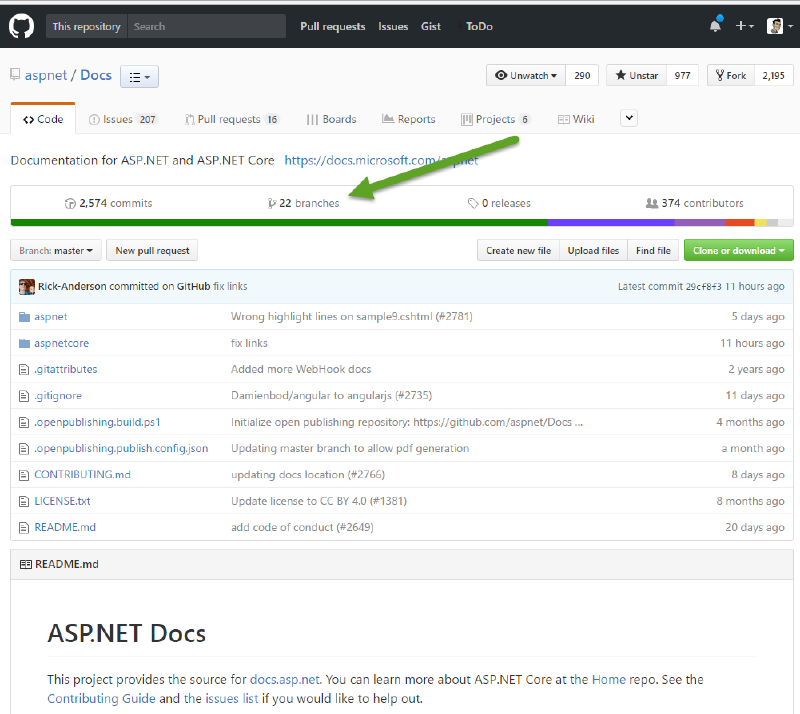Viewport: 800px width, 714px height.
Task: Click New pull request button
Action: tap(152, 251)
